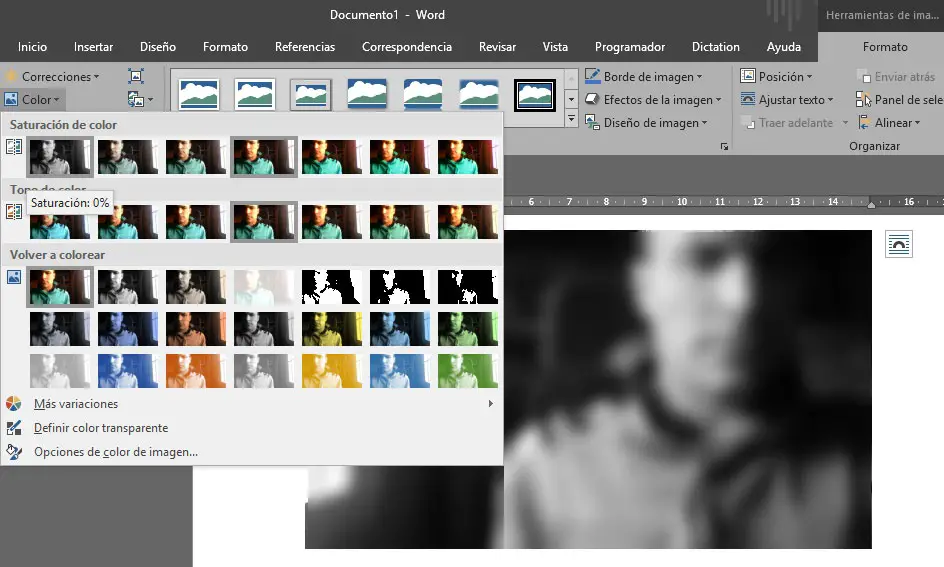Switch to the Inicio tab

tap(33, 47)
